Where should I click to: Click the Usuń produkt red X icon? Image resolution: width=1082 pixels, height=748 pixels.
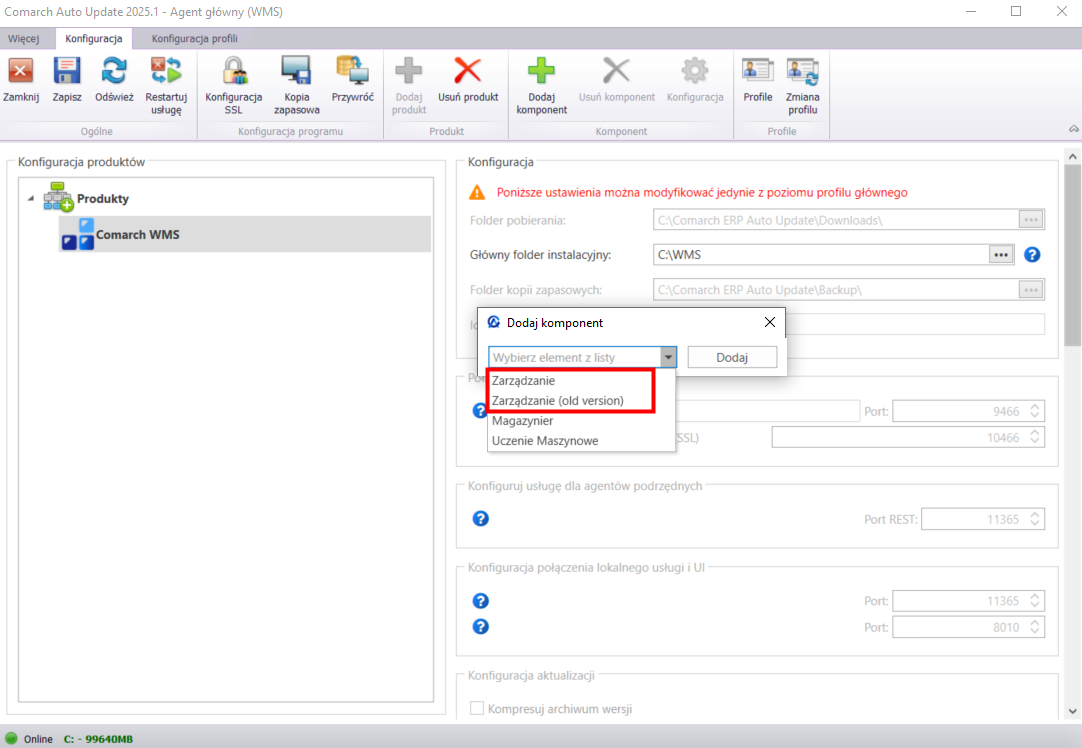pos(468,71)
